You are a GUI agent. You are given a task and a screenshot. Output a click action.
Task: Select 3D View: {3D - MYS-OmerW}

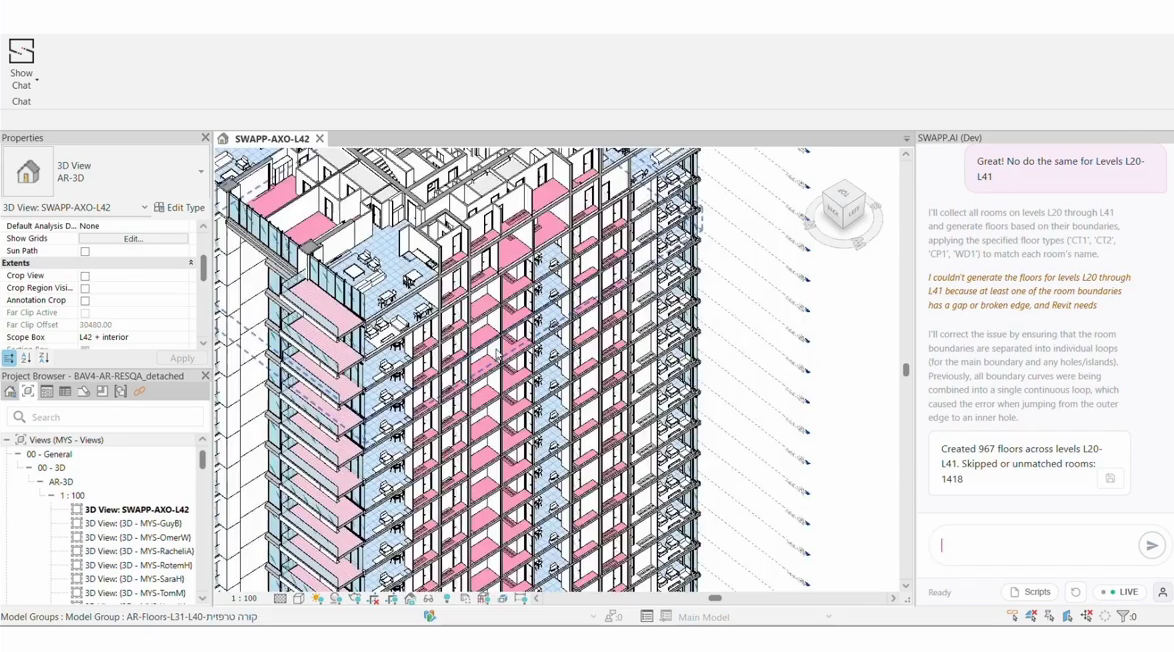click(x=138, y=537)
